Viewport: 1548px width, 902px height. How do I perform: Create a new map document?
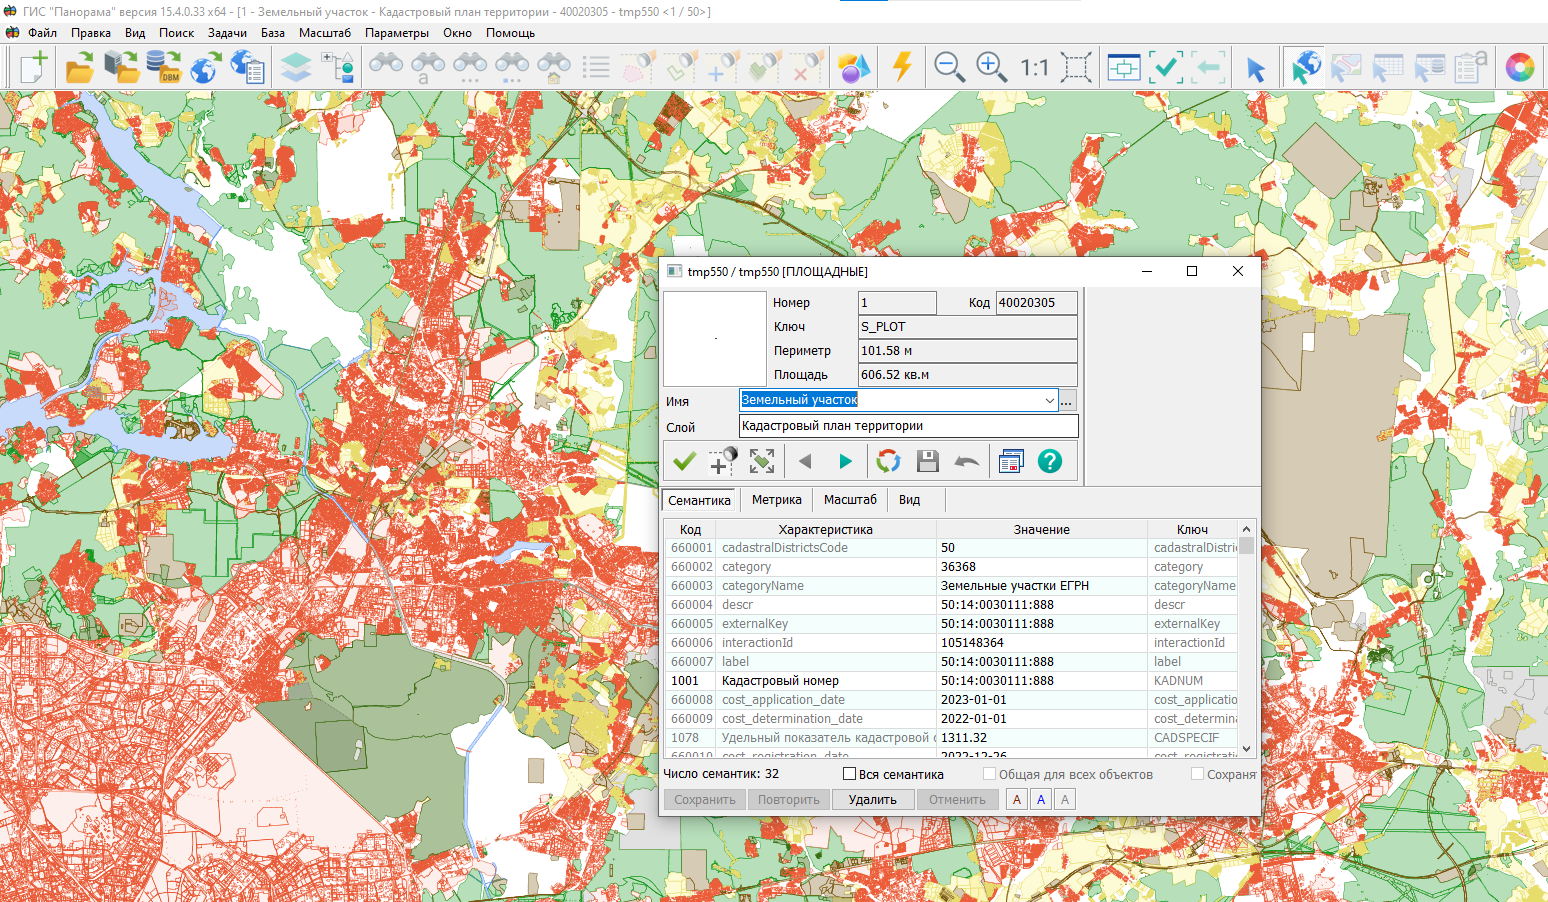[x=34, y=68]
